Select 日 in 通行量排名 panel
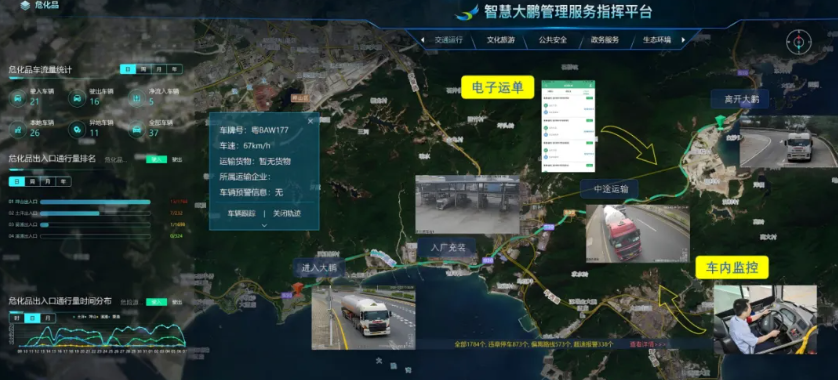838x380 pixels. [x=17, y=182]
